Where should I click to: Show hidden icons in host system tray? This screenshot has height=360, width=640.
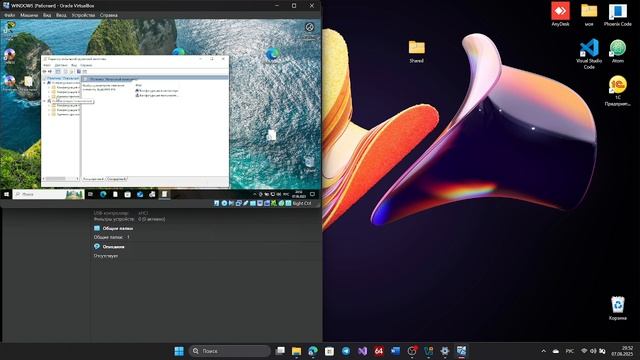543,351
